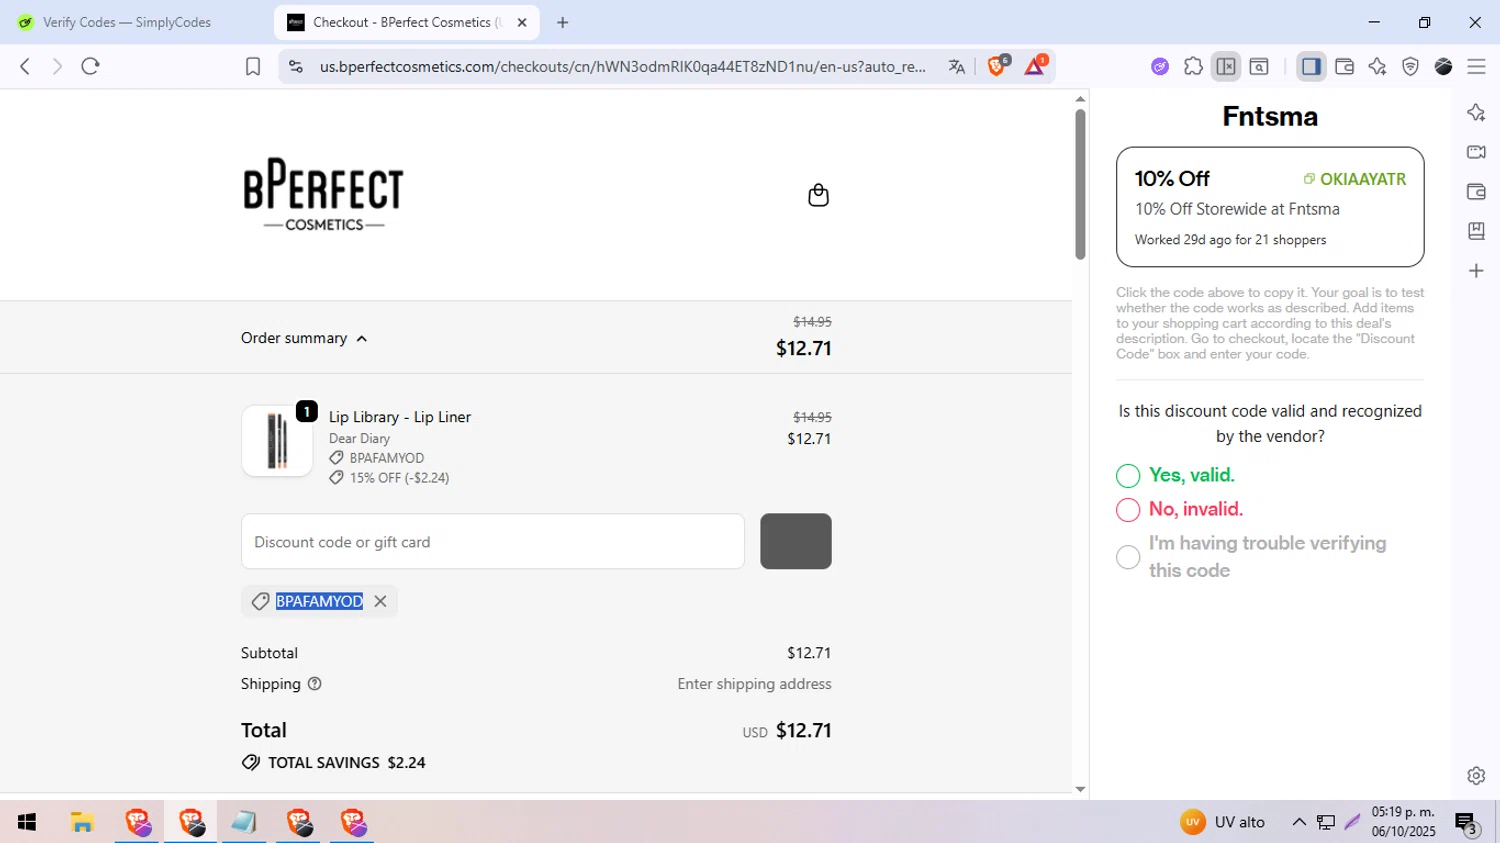The height and width of the screenshot is (843, 1500).
Task: Select 'I'm having trouble verifying this code'
Action: pyautogui.click(x=1128, y=557)
